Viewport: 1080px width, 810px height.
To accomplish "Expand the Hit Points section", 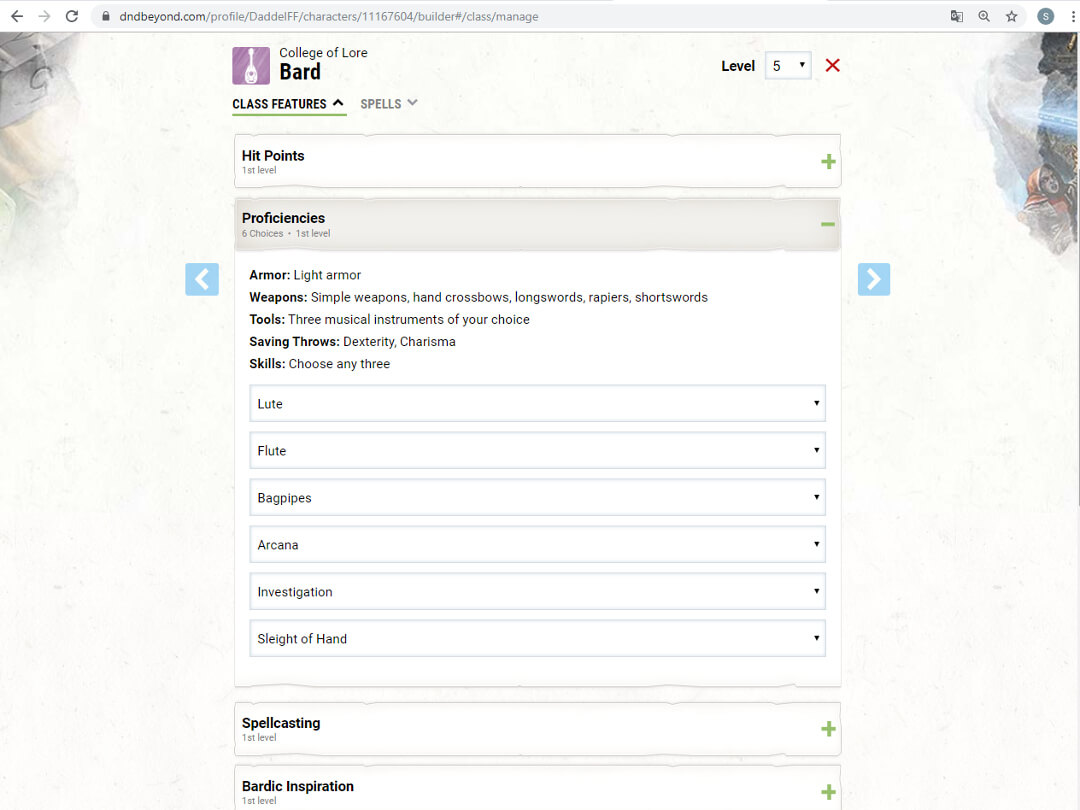I will tap(828, 161).
